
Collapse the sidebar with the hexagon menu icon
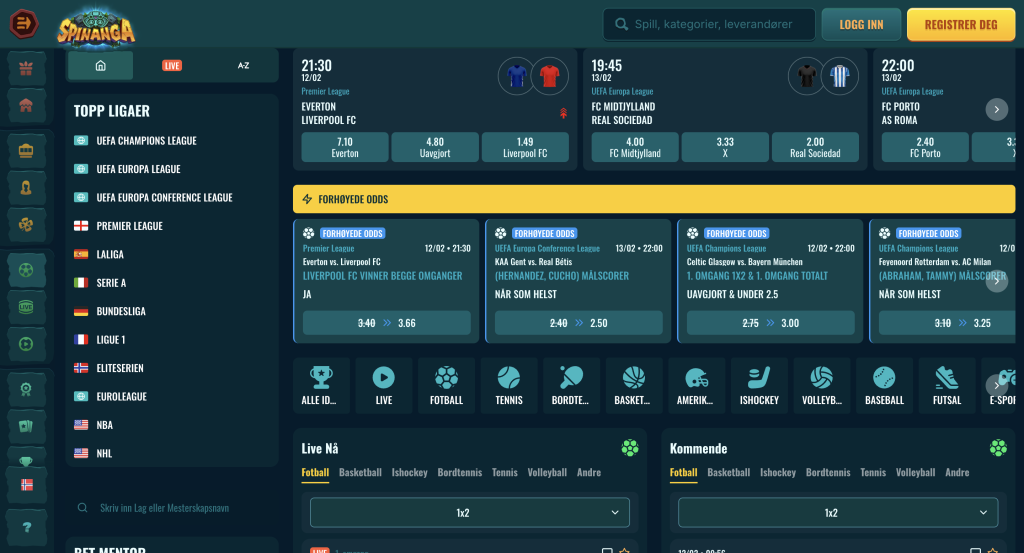(24, 24)
